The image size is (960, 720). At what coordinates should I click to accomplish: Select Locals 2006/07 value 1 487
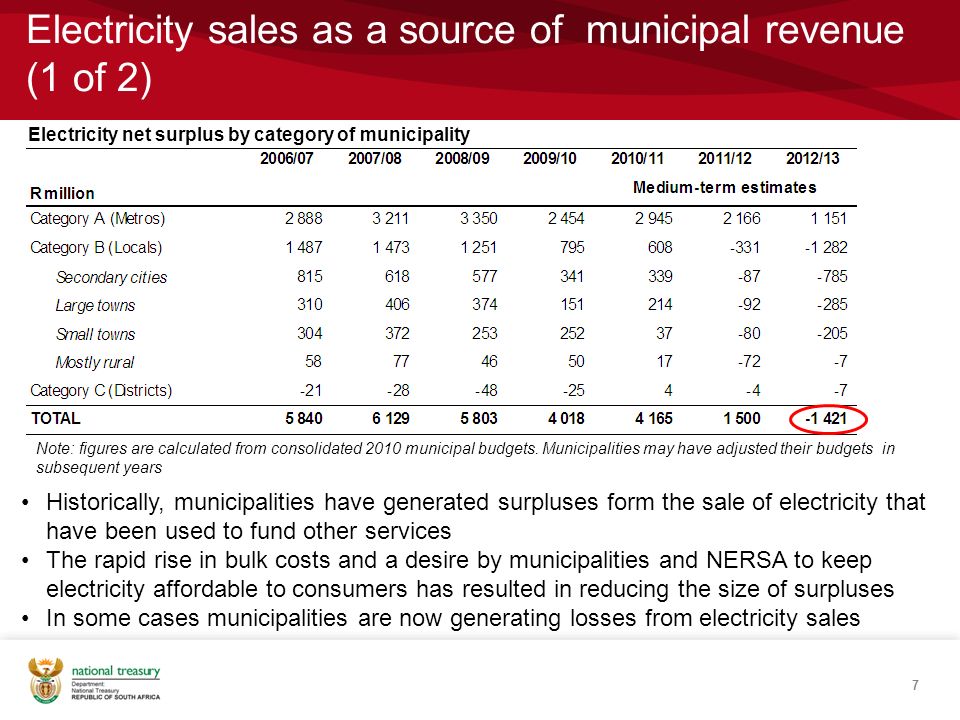304,247
